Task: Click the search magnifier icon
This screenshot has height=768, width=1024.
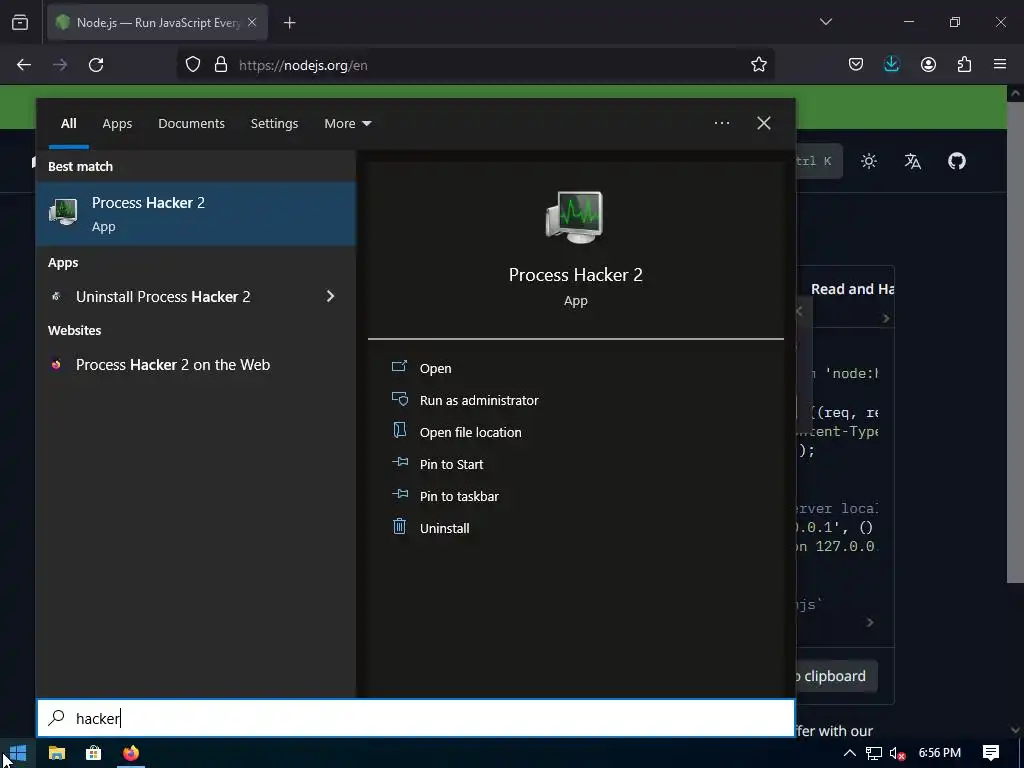Action: 56,718
